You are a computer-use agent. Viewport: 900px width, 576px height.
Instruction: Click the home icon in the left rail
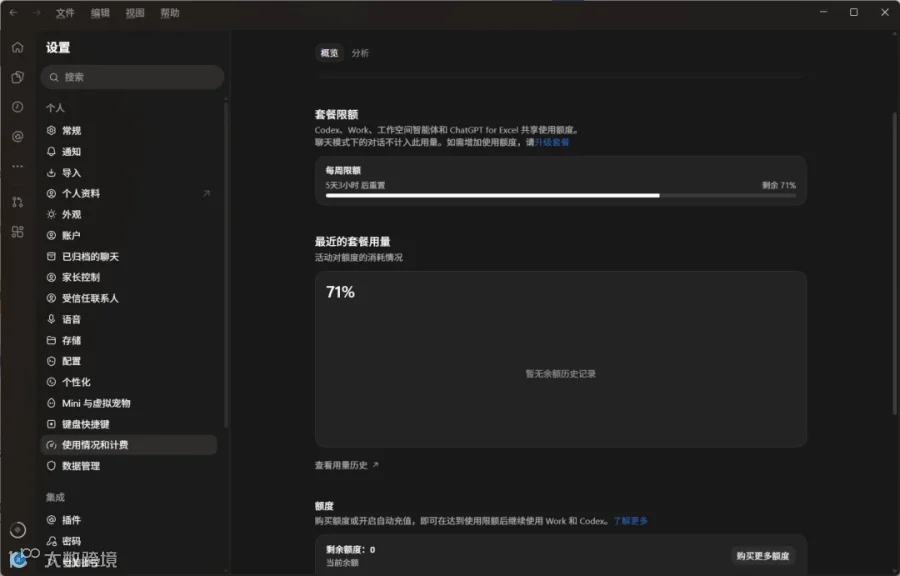click(x=18, y=47)
